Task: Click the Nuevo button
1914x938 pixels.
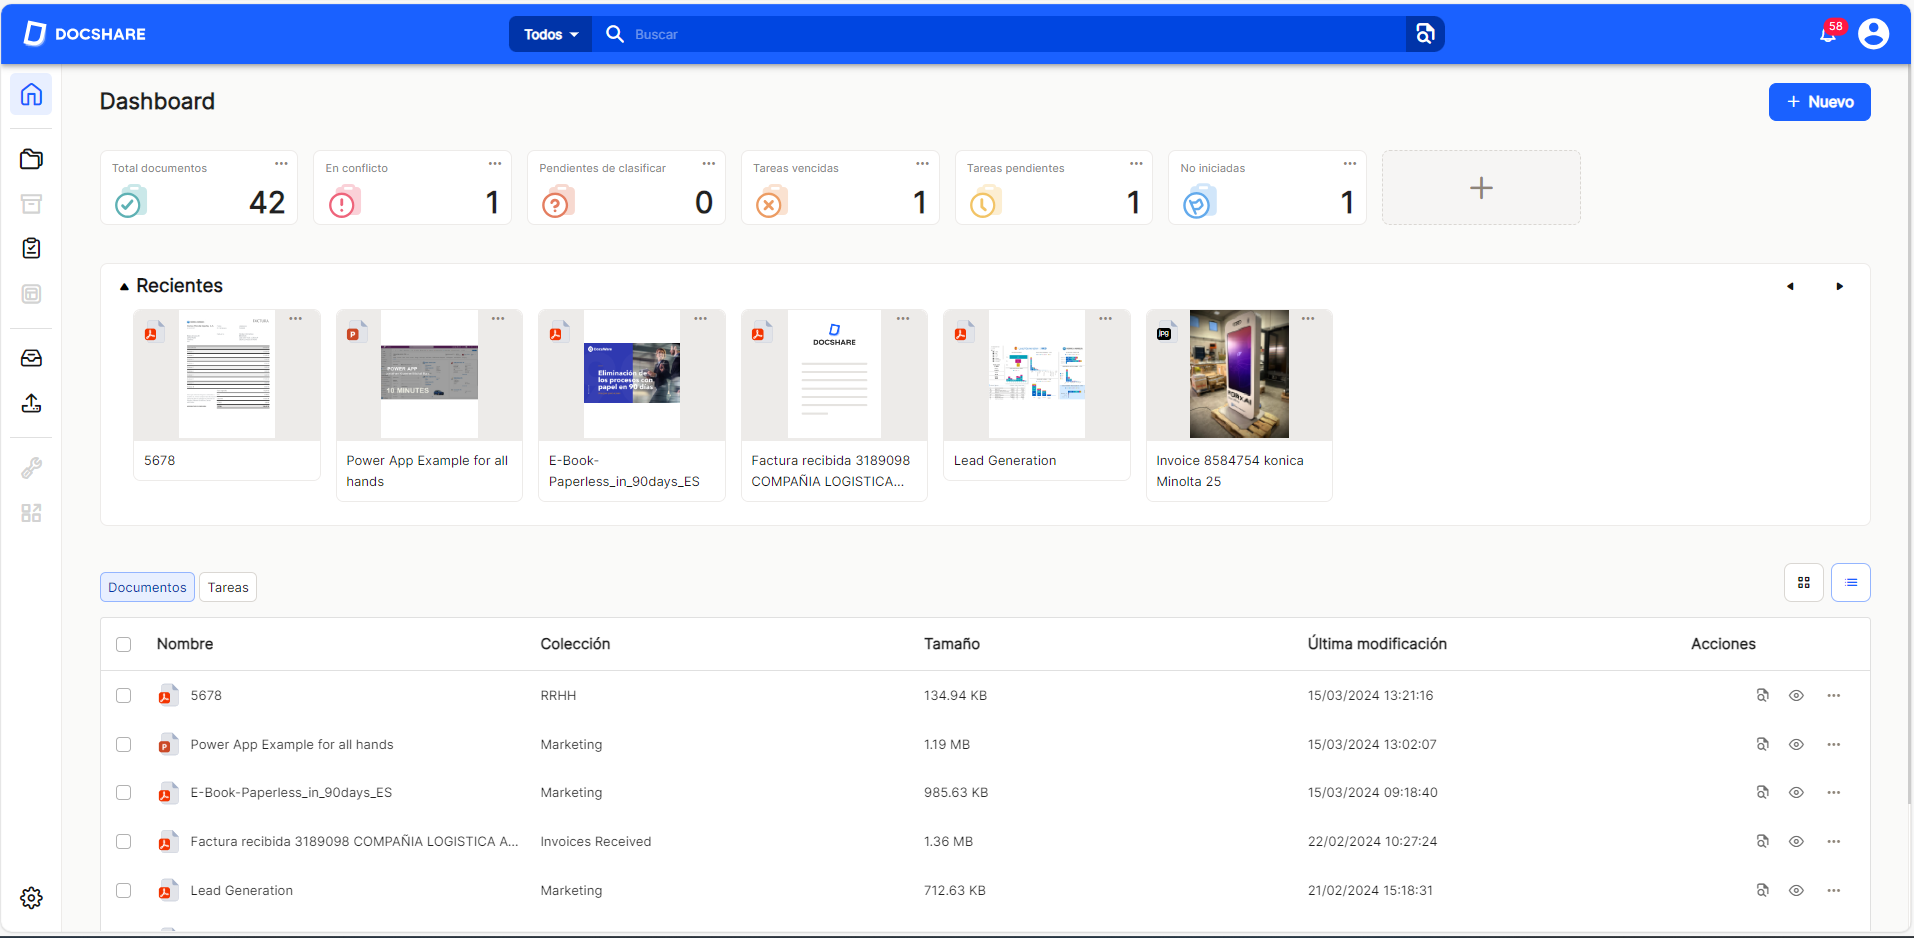Action: [1819, 102]
